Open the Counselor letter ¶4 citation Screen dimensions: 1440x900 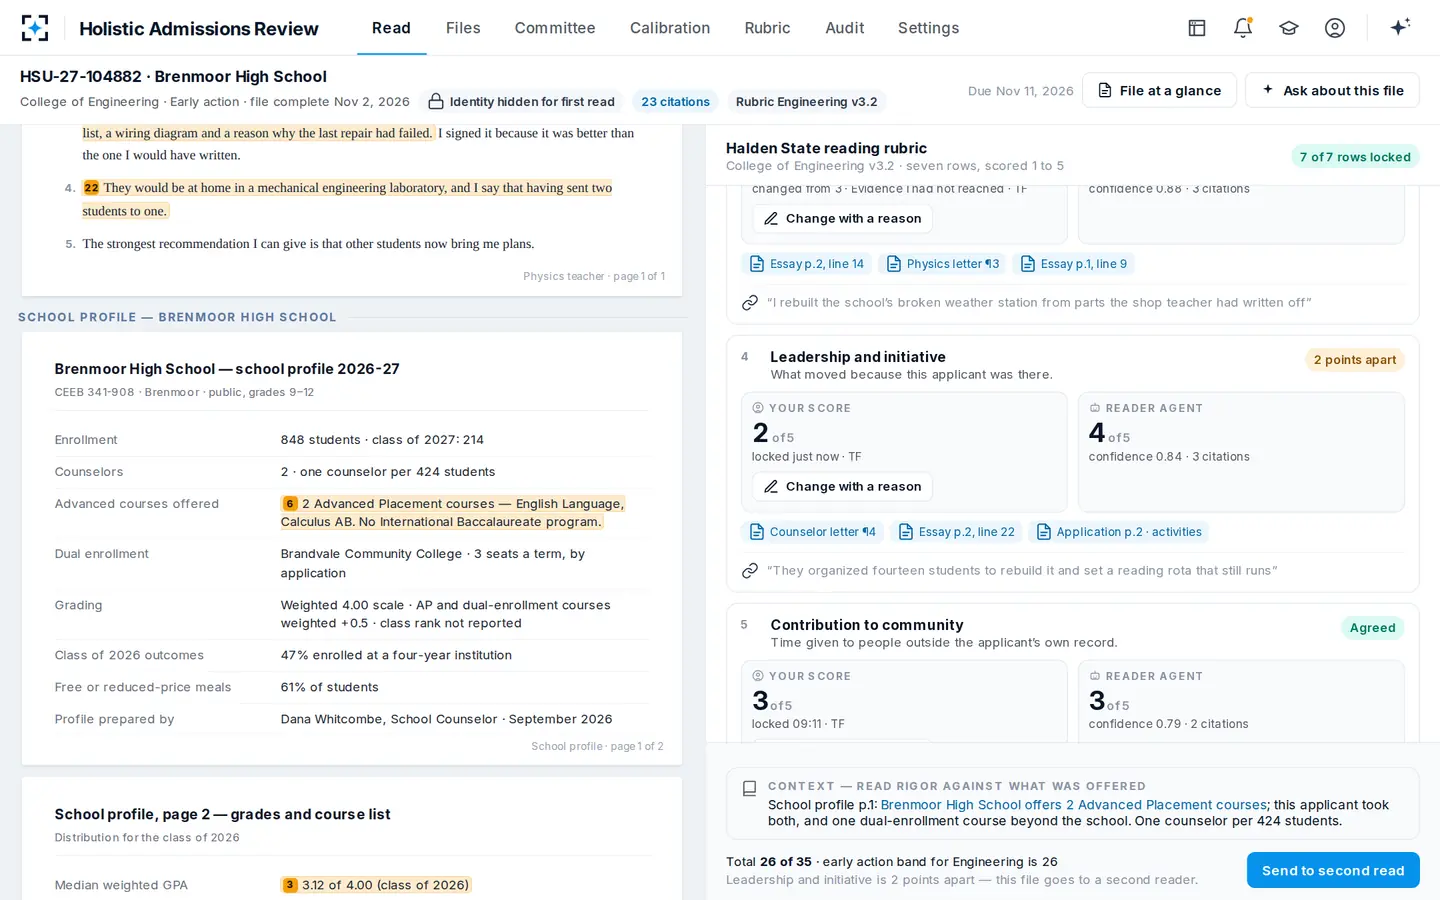813,532
